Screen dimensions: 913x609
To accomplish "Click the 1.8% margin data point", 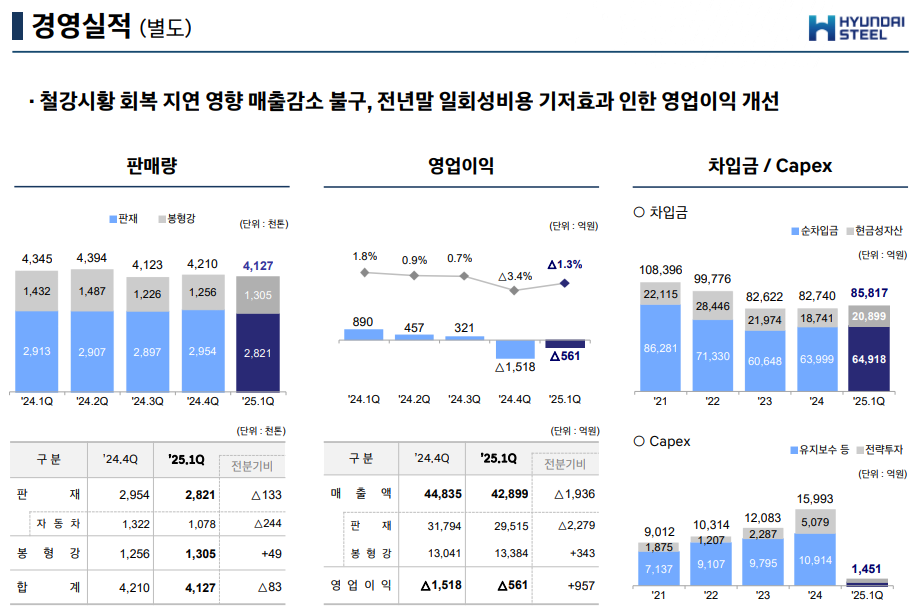I will tap(365, 272).
